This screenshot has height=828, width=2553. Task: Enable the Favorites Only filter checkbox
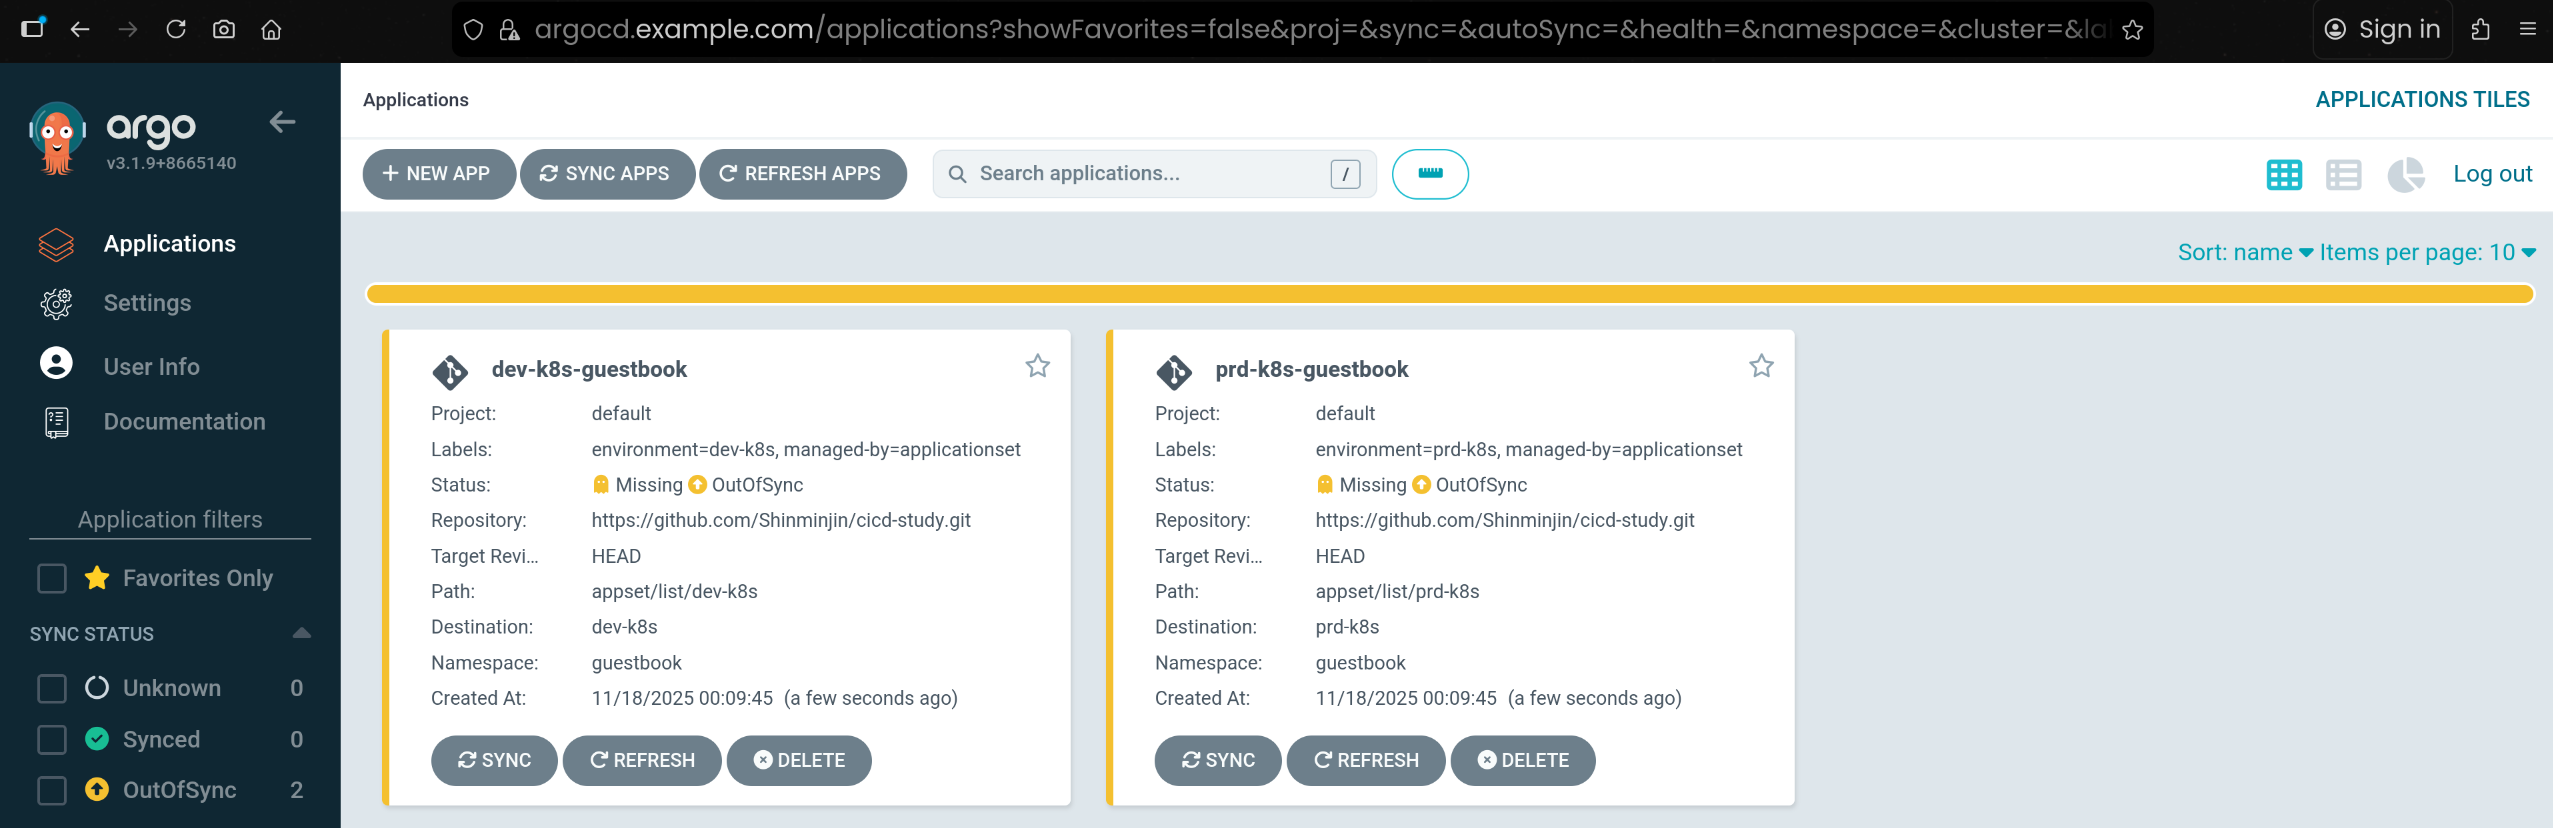(x=52, y=578)
